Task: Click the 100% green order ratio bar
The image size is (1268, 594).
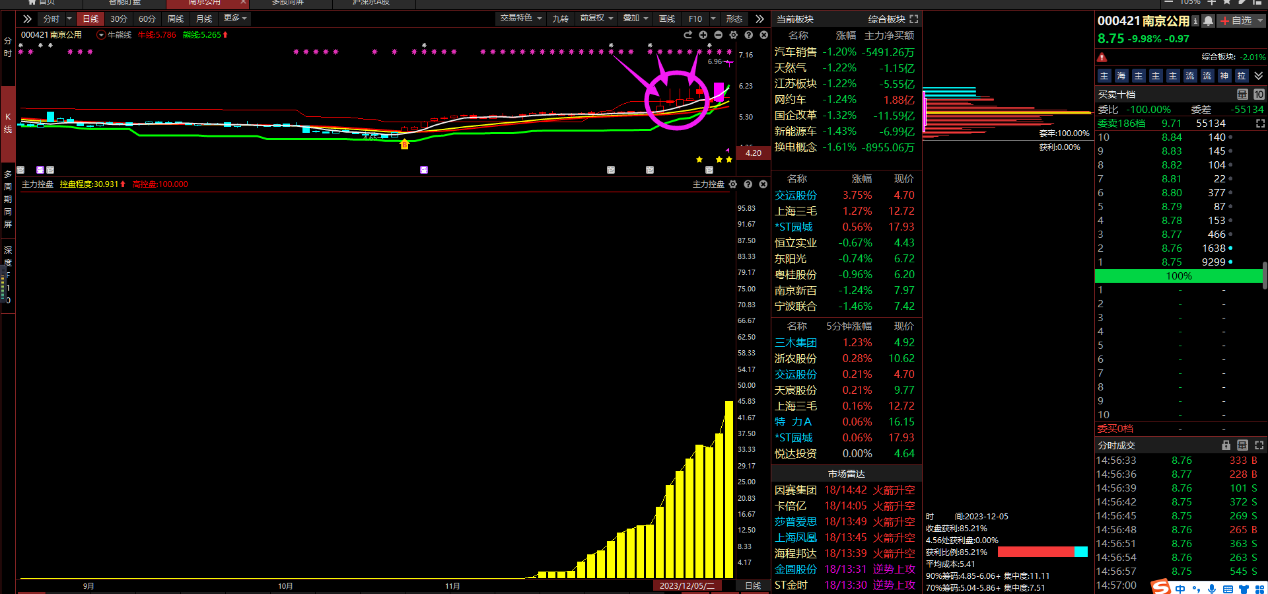Action: [x=1179, y=275]
